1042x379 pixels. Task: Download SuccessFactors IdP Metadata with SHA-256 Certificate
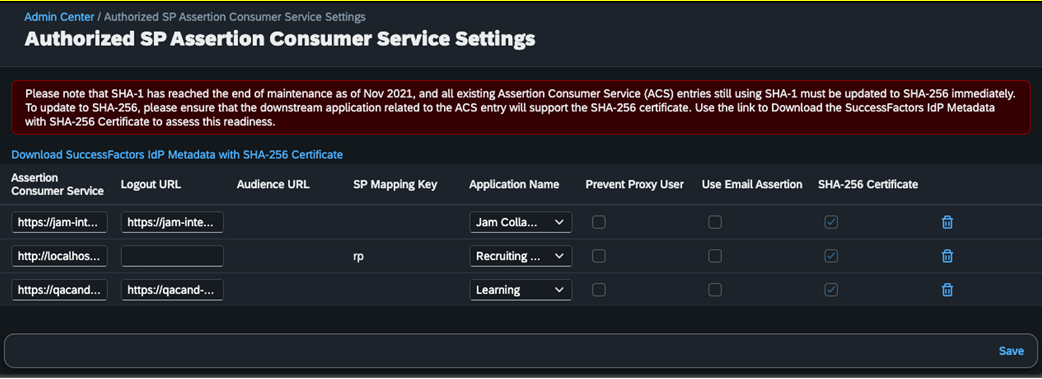pyautogui.click(x=177, y=154)
